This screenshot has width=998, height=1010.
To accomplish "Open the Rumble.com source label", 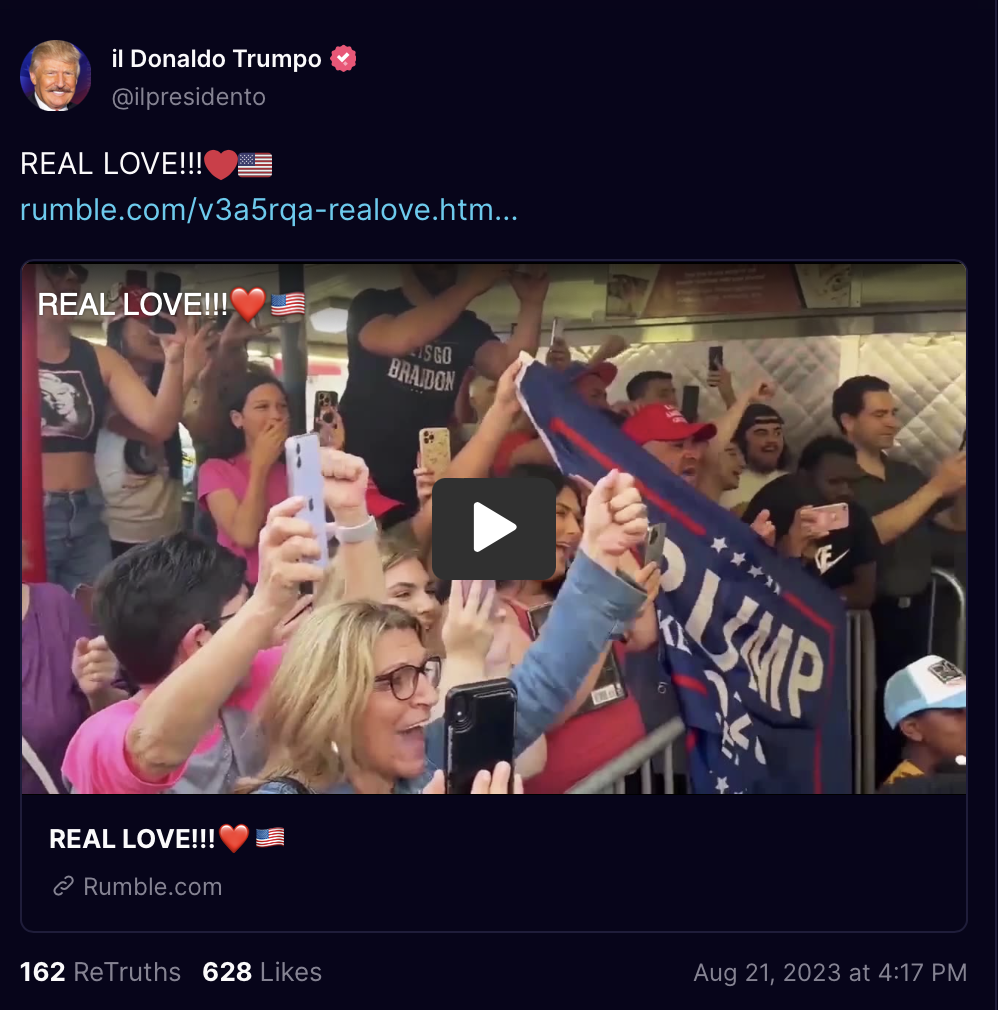I will tap(153, 886).
